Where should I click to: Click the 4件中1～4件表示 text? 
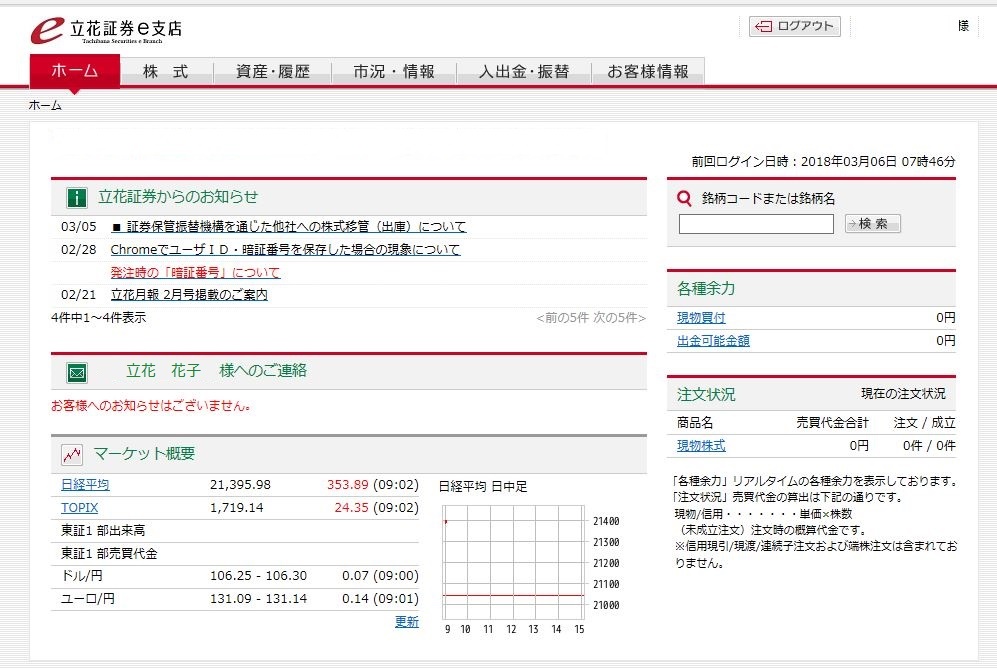tap(99, 317)
